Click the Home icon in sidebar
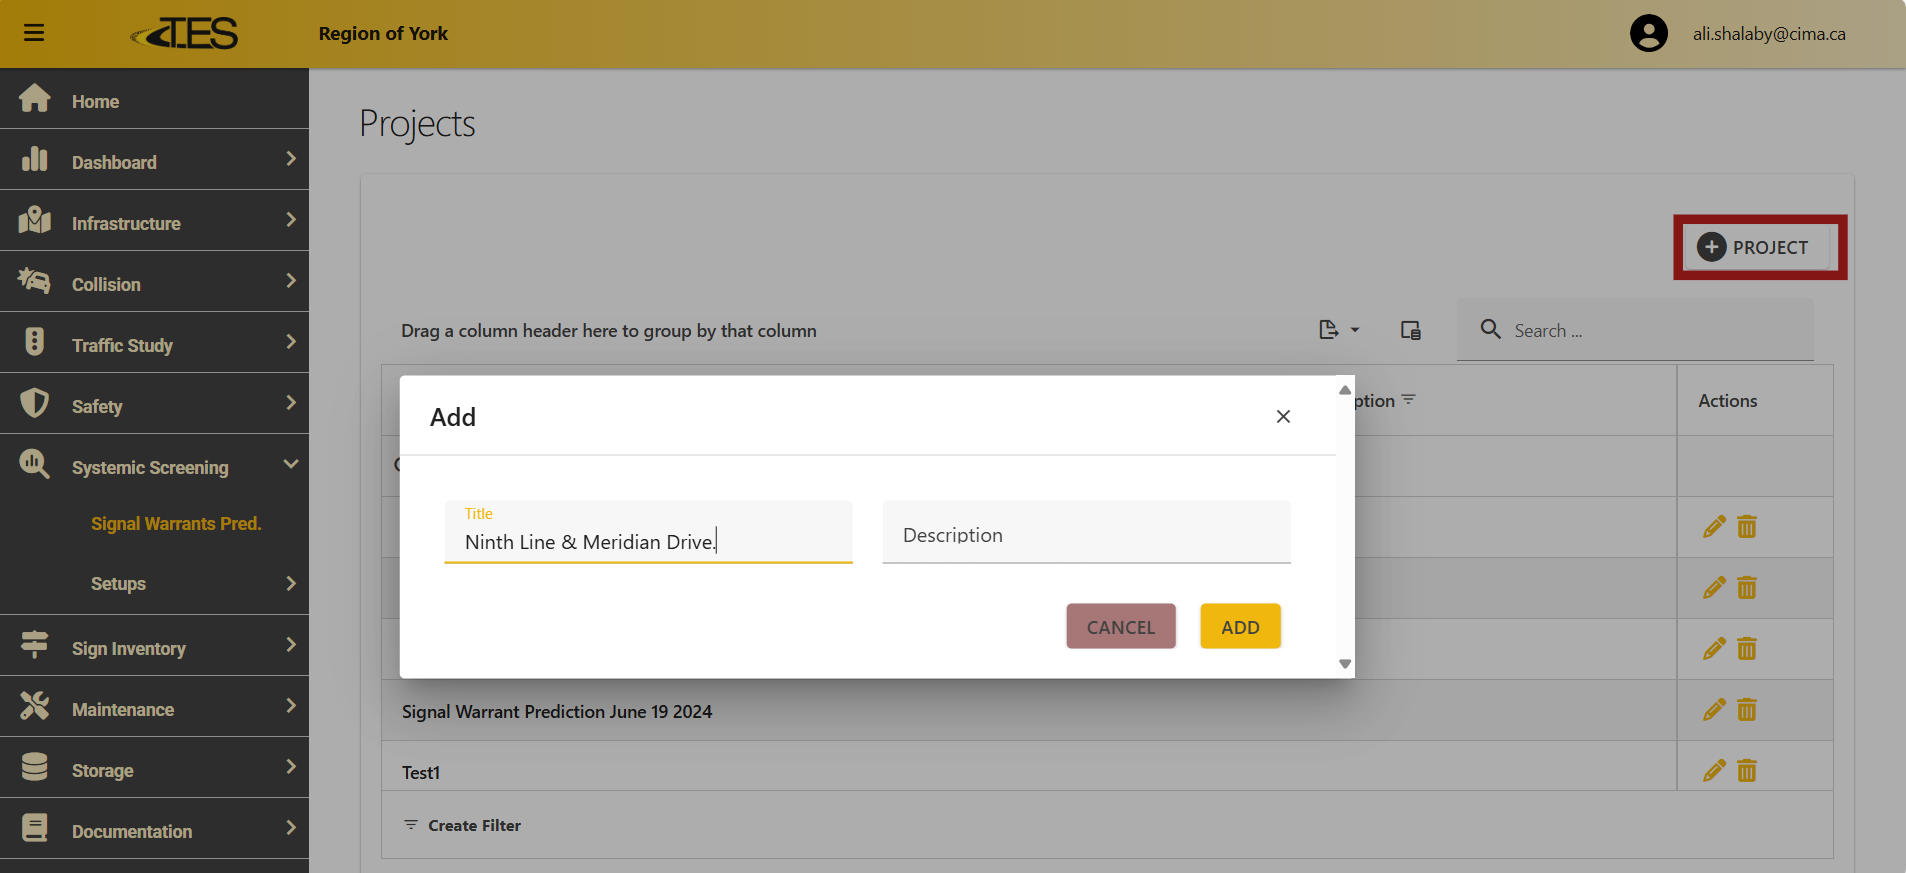The image size is (1906, 873). tap(35, 100)
